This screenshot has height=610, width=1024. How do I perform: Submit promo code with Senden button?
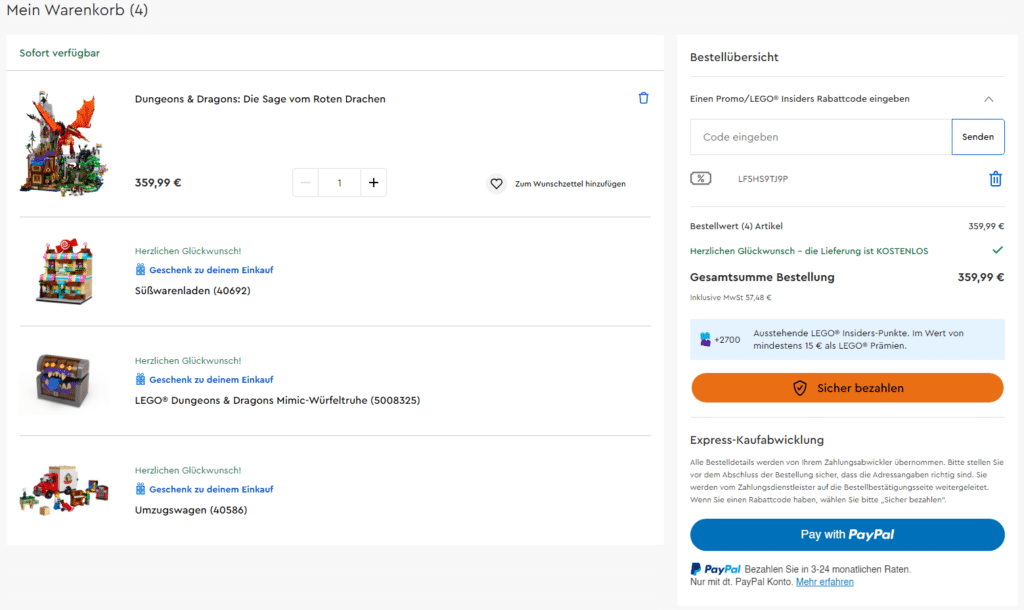coord(978,137)
